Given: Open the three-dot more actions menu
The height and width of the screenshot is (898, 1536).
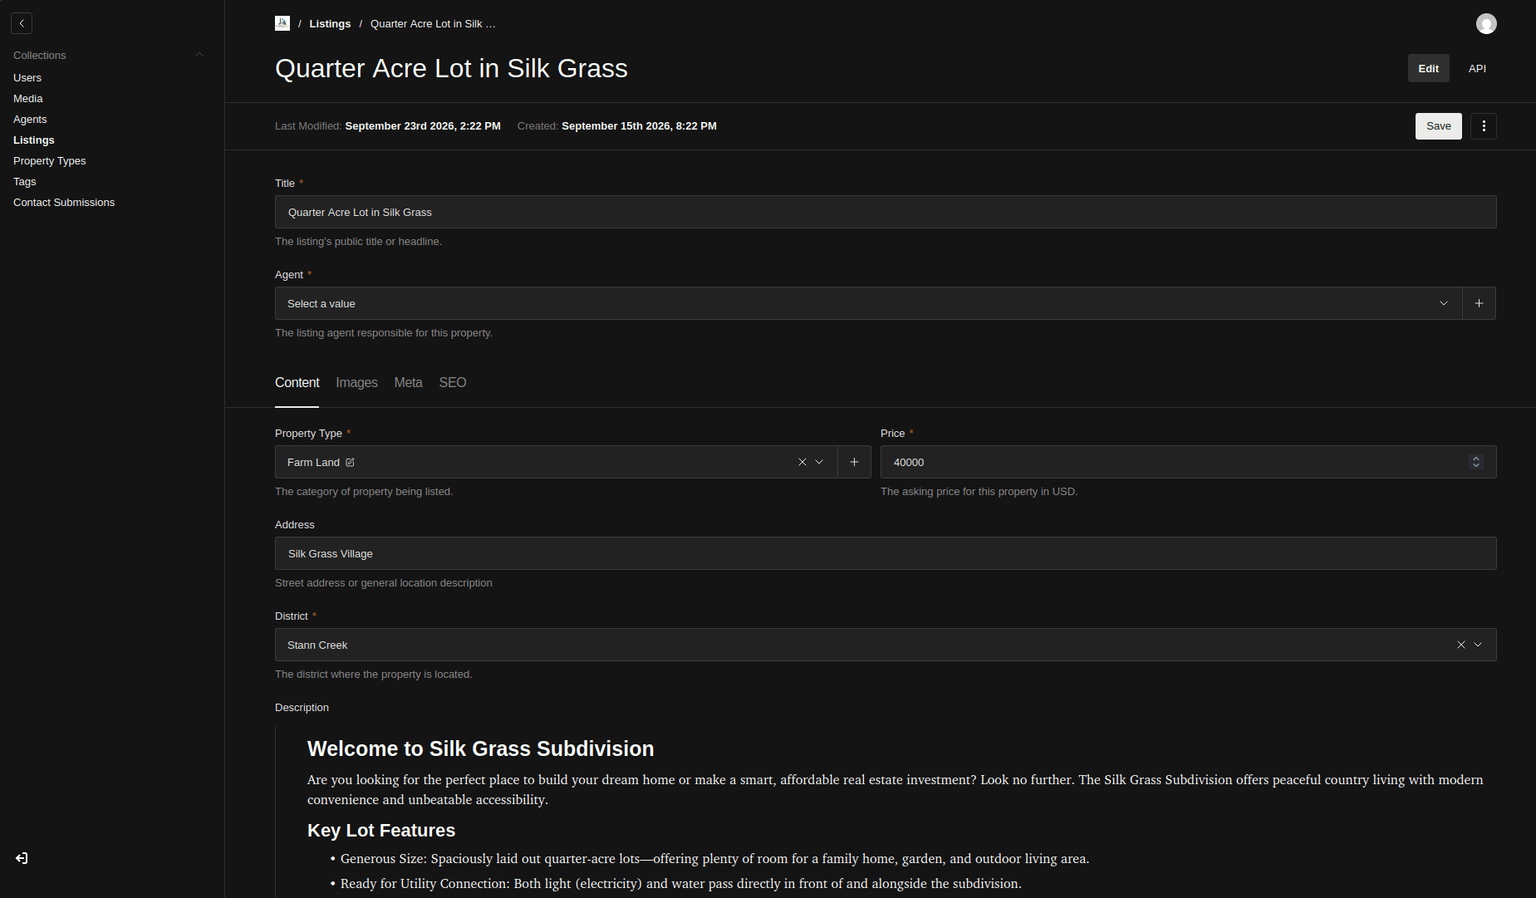Looking at the screenshot, I should pyautogui.click(x=1484, y=126).
